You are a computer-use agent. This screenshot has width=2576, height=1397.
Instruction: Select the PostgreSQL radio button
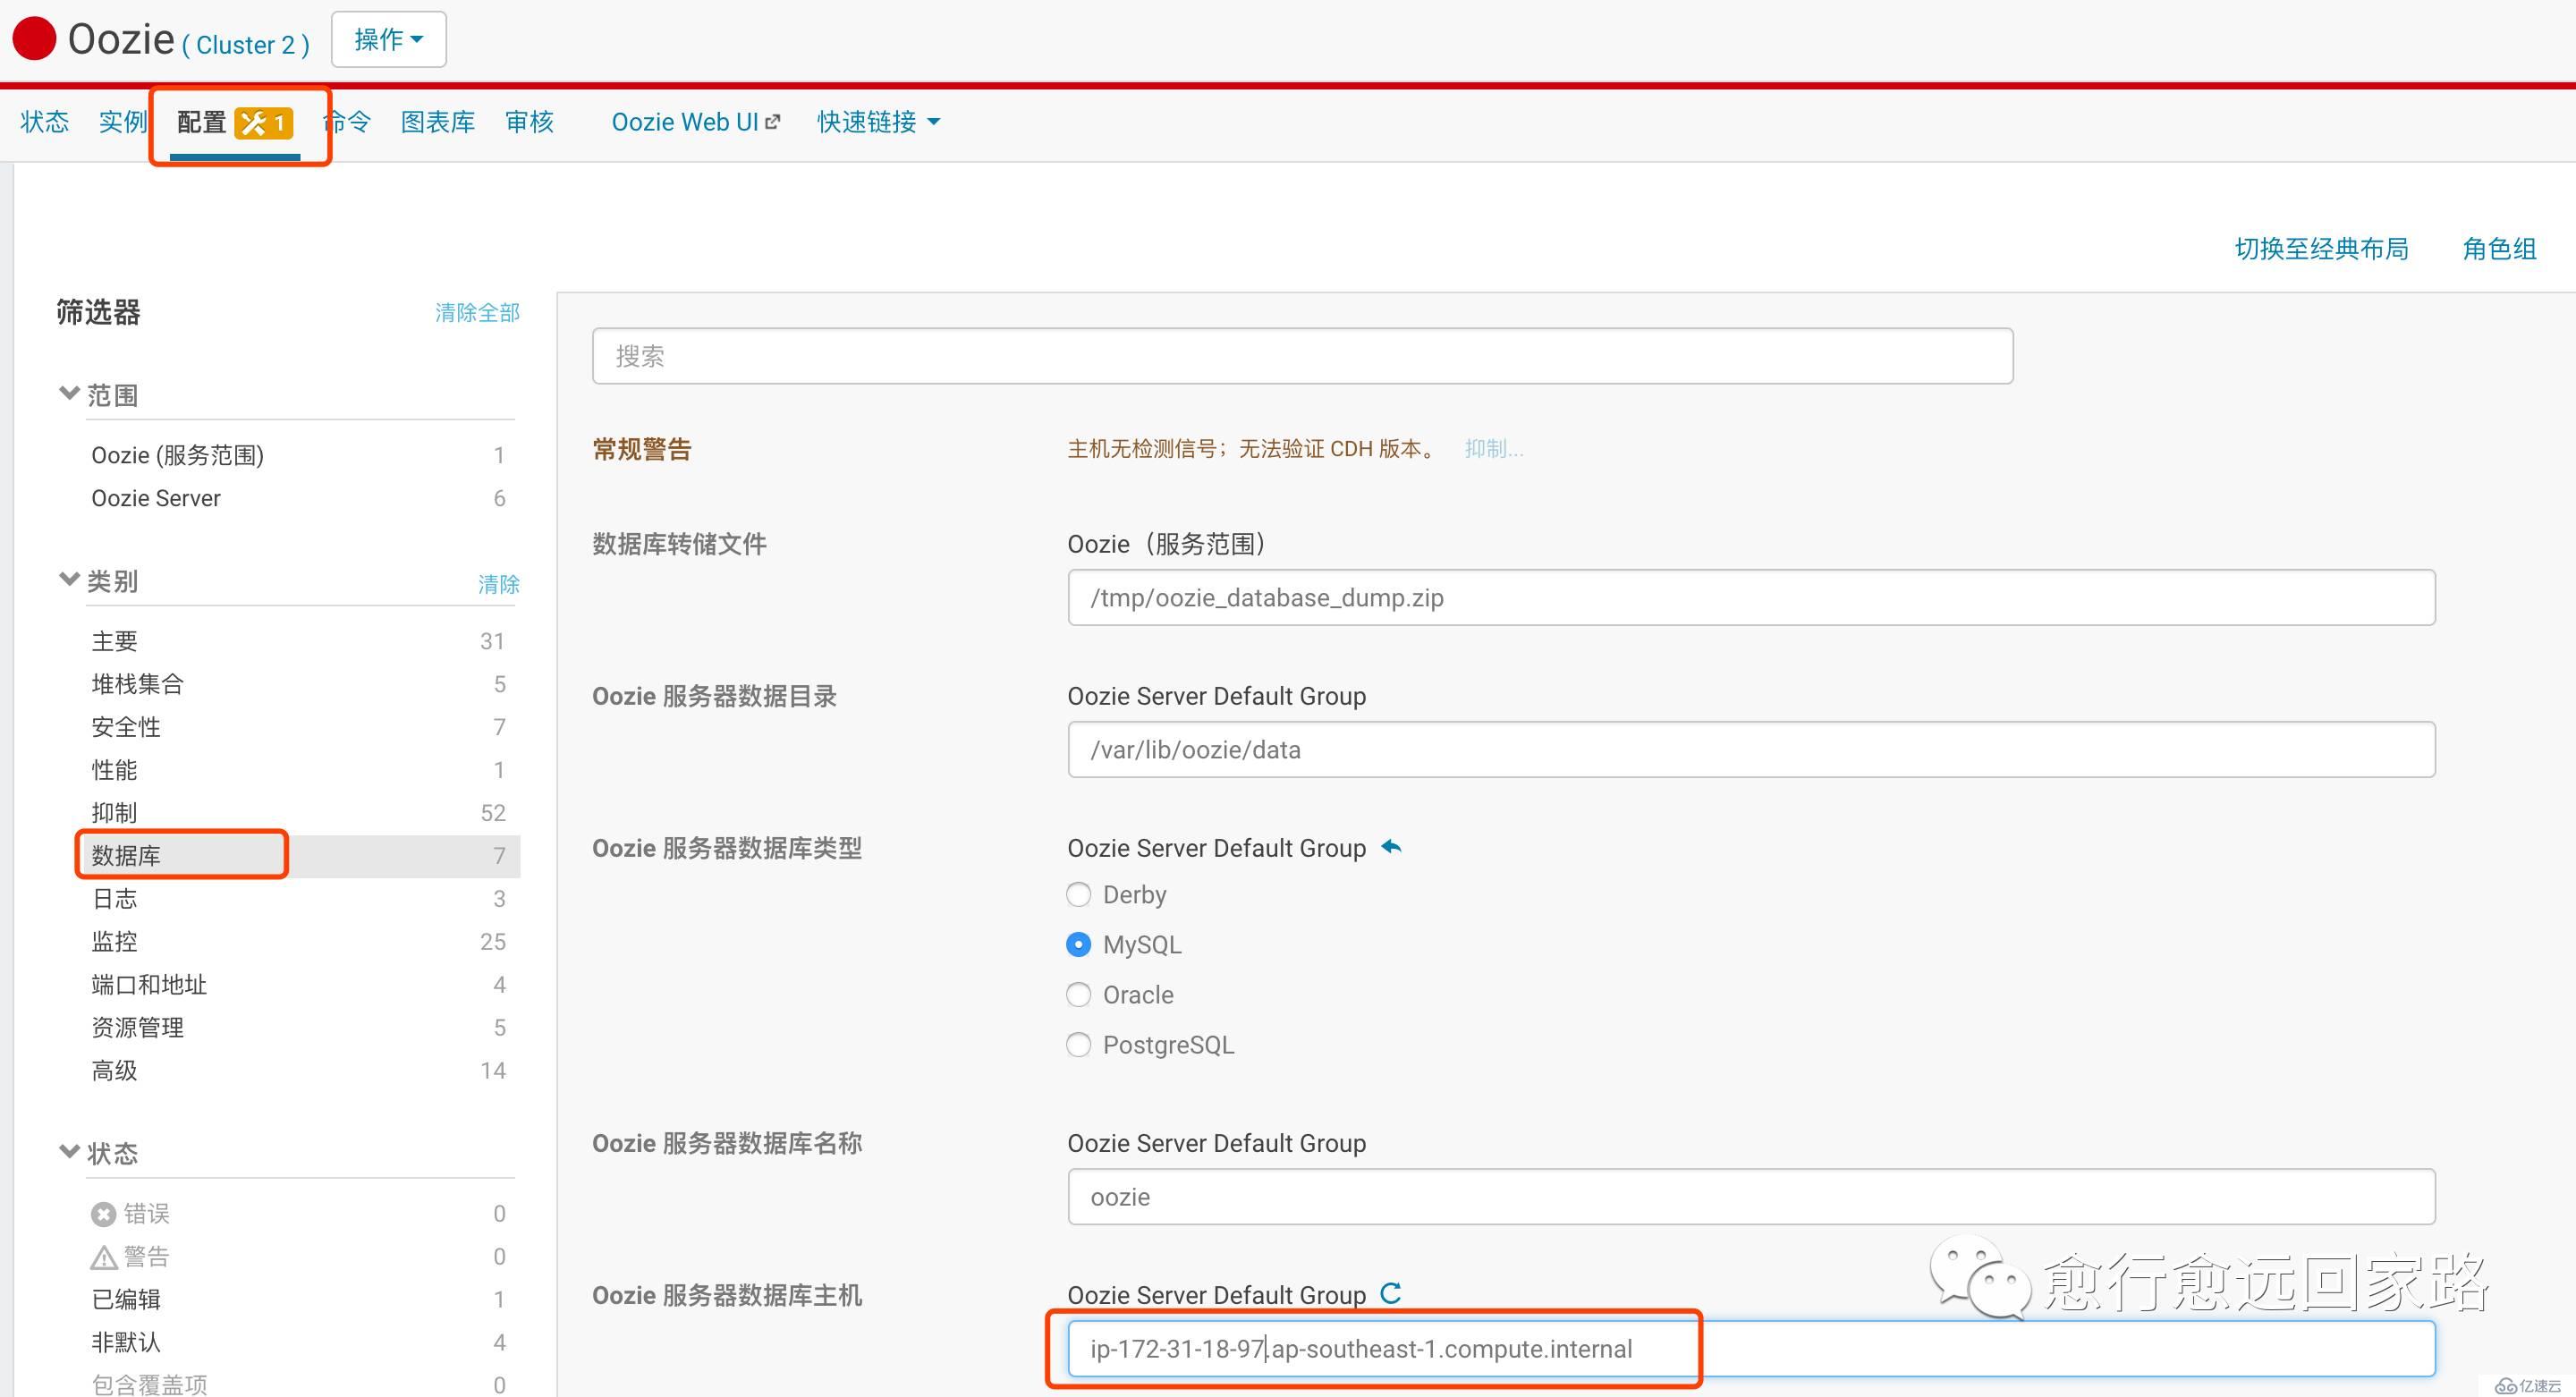pyautogui.click(x=1078, y=1044)
